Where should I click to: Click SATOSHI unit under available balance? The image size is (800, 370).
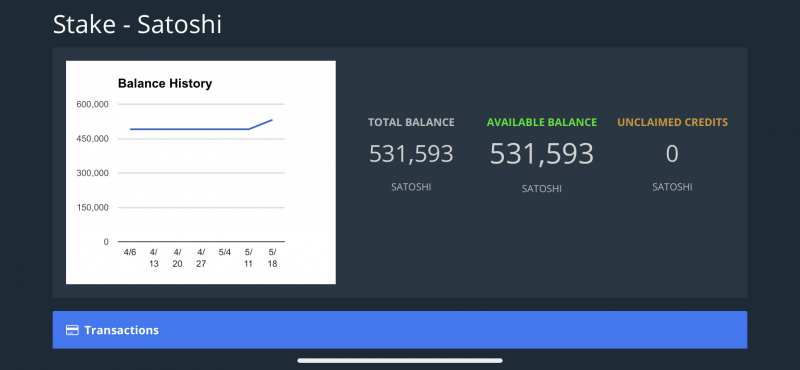pos(542,189)
